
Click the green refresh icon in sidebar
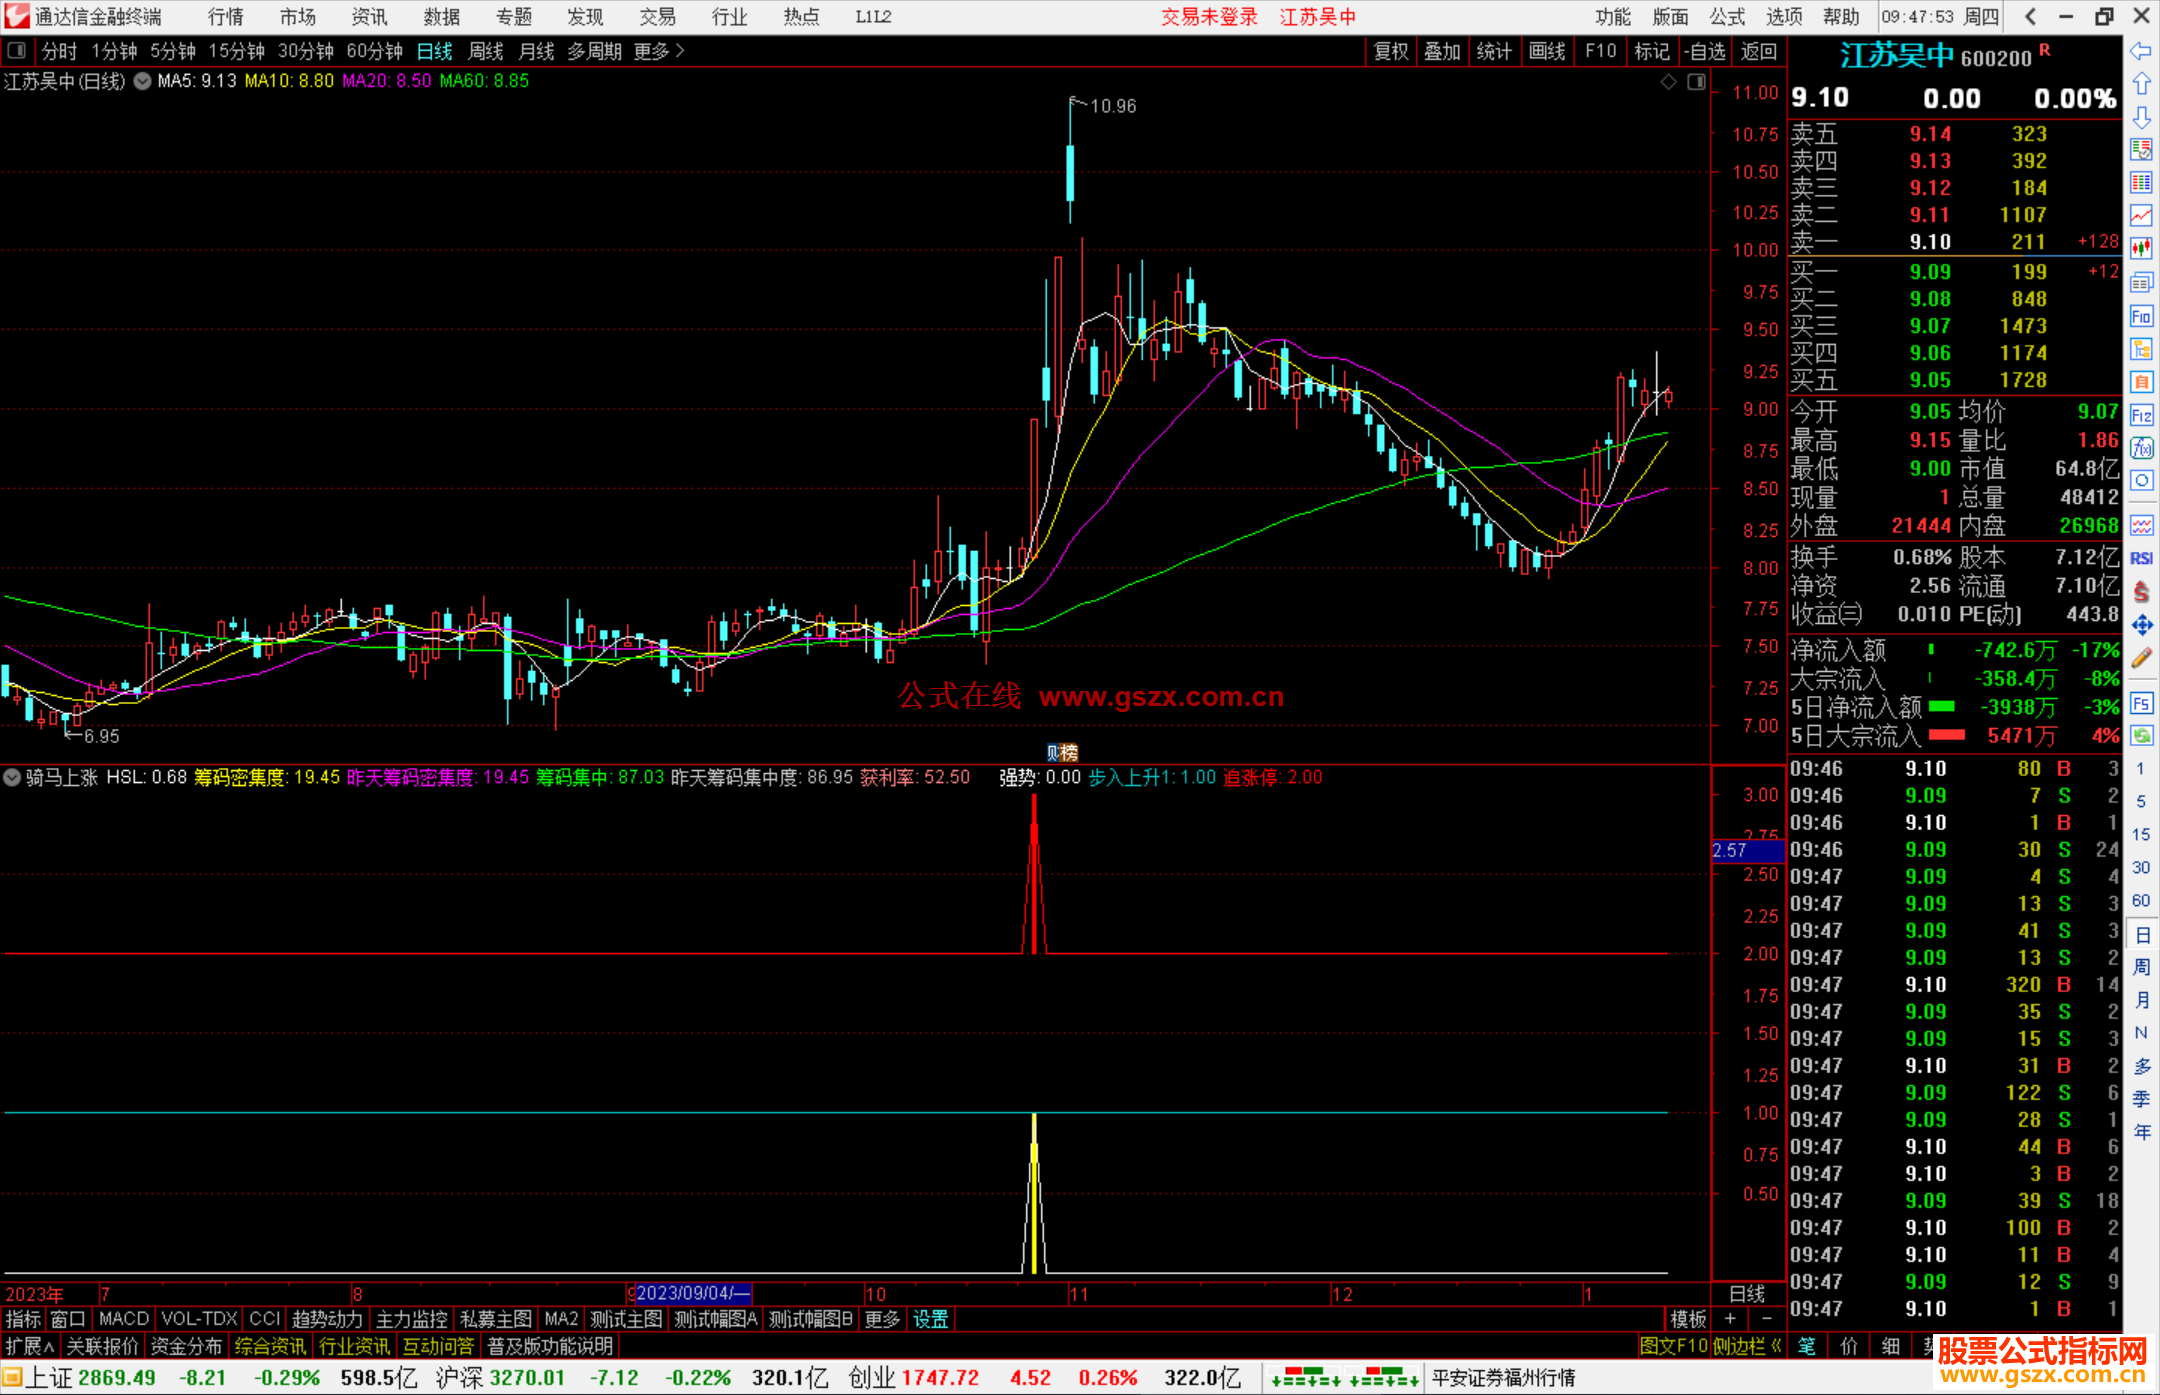(x=2141, y=736)
